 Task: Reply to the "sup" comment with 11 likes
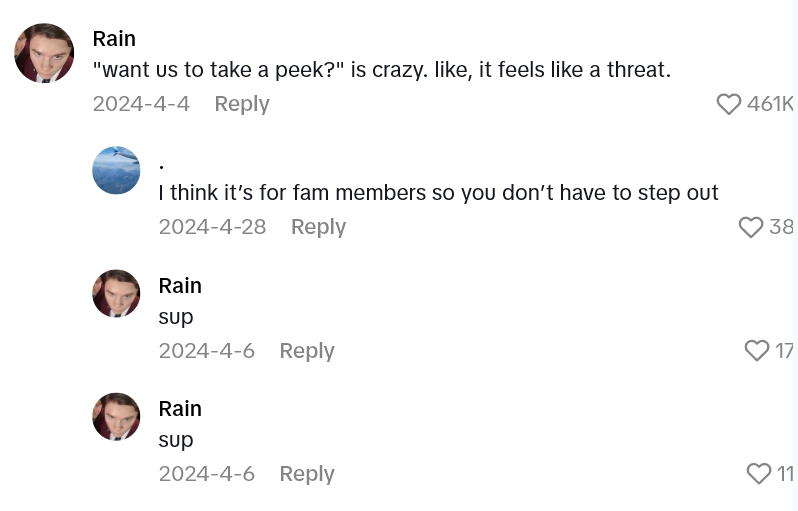[x=306, y=474]
